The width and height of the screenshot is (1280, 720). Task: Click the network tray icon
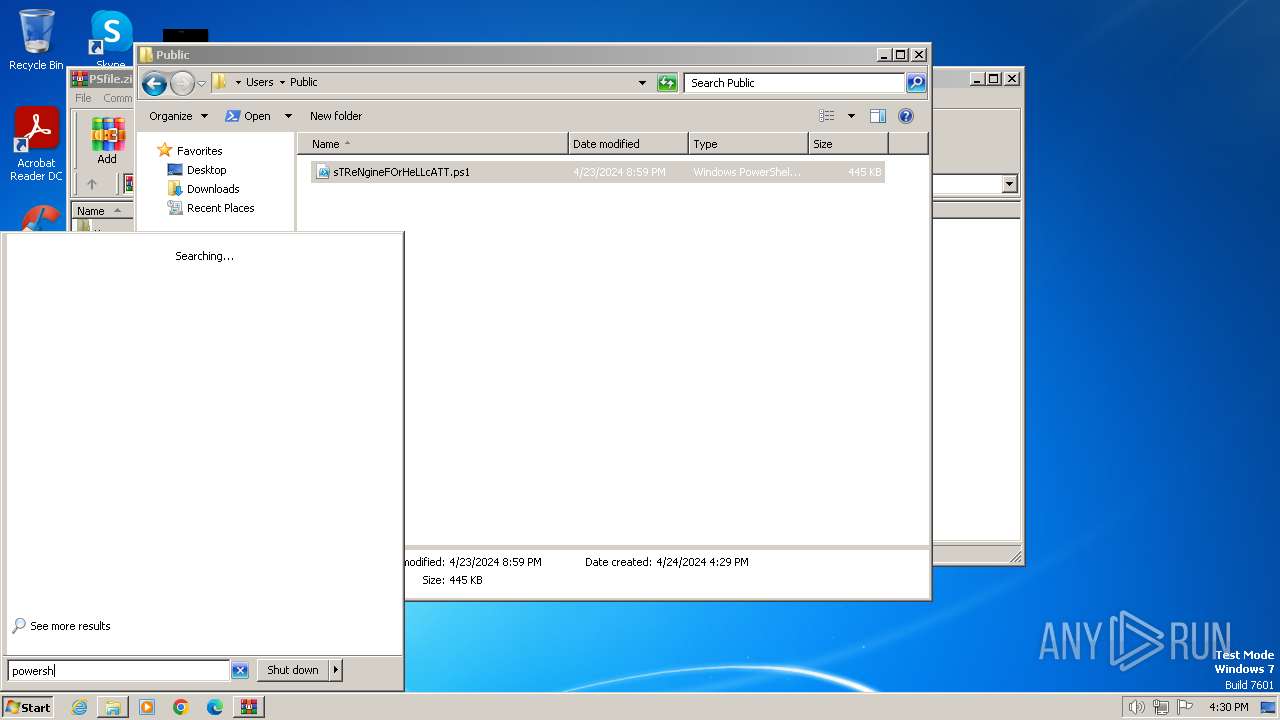1160,707
